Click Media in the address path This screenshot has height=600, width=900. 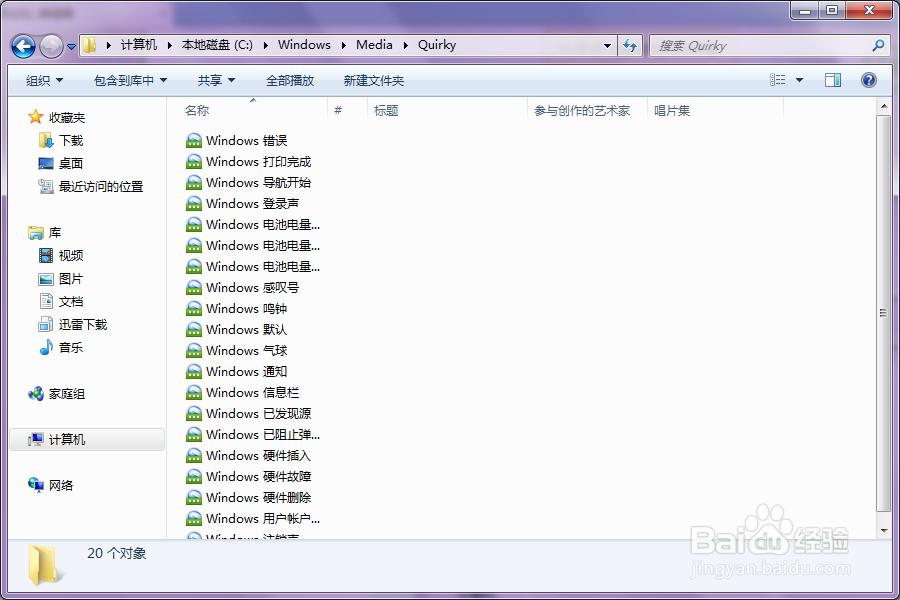click(374, 45)
